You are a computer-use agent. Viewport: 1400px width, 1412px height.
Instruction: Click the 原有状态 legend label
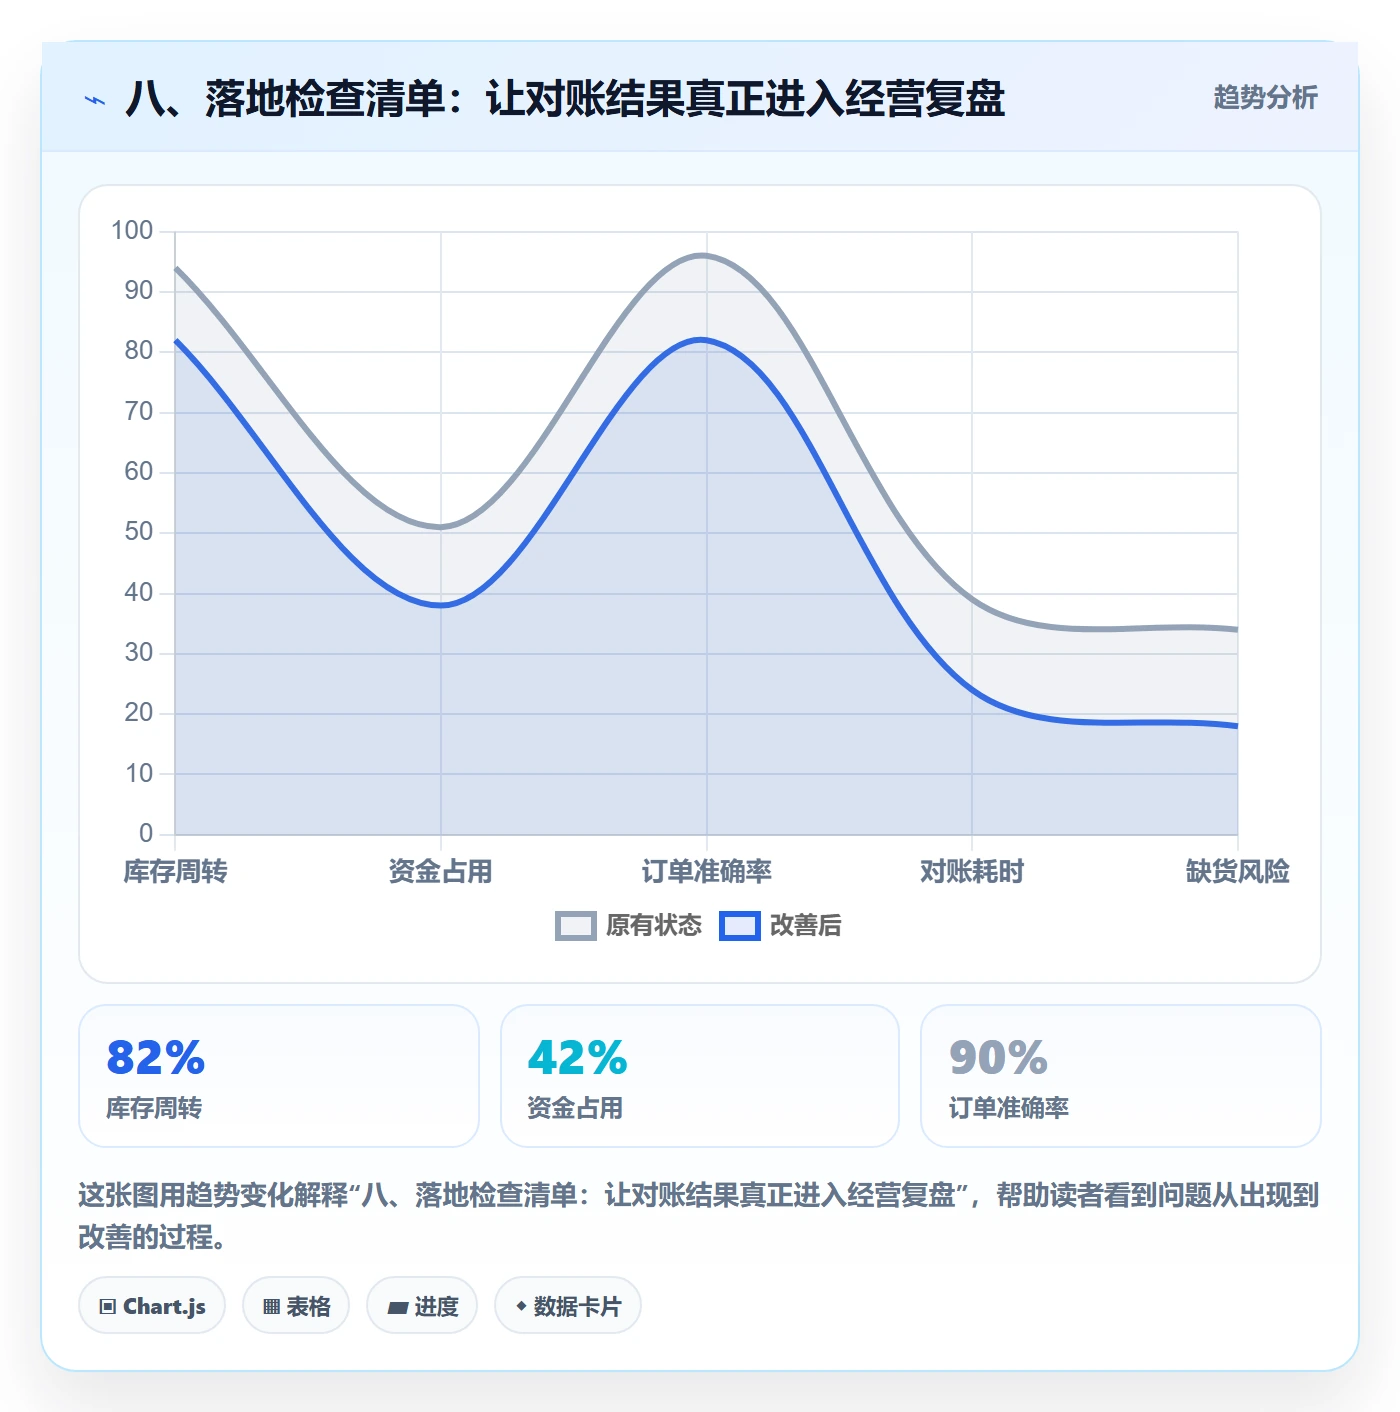tap(654, 926)
